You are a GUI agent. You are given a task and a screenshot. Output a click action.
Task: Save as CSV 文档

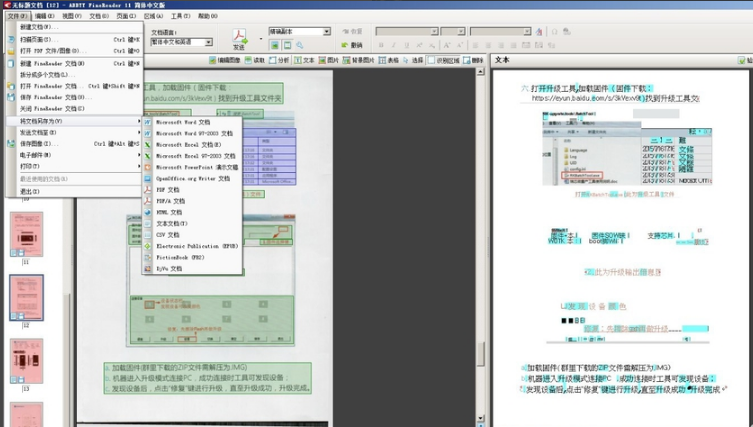[x=192, y=235]
